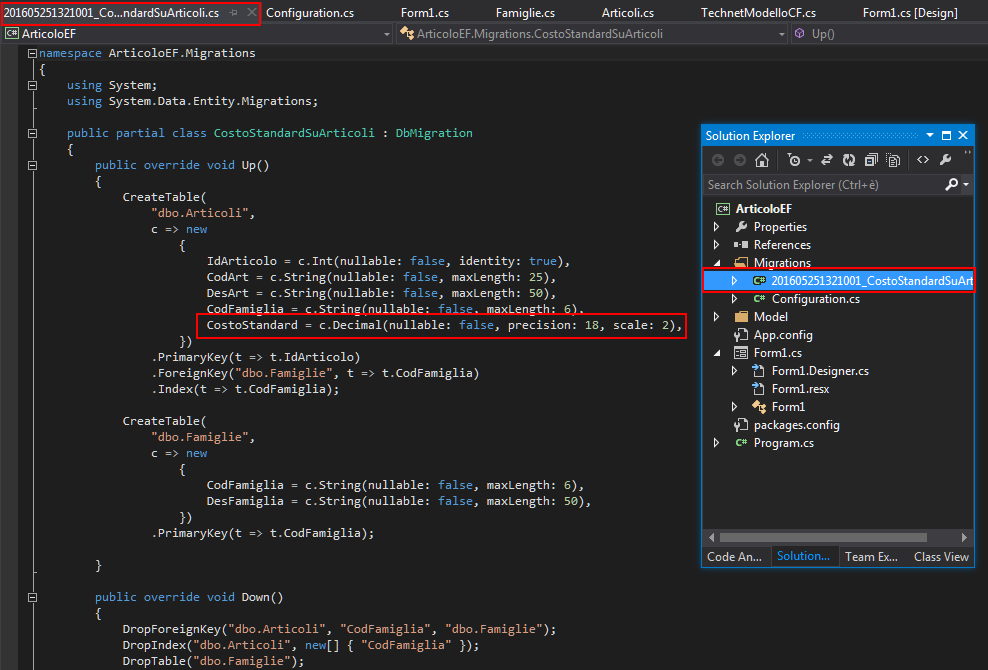This screenshot has width=988, height=670.
Task: Click the Properties wrench icon in tree
Action: click(x=741, y=227)
